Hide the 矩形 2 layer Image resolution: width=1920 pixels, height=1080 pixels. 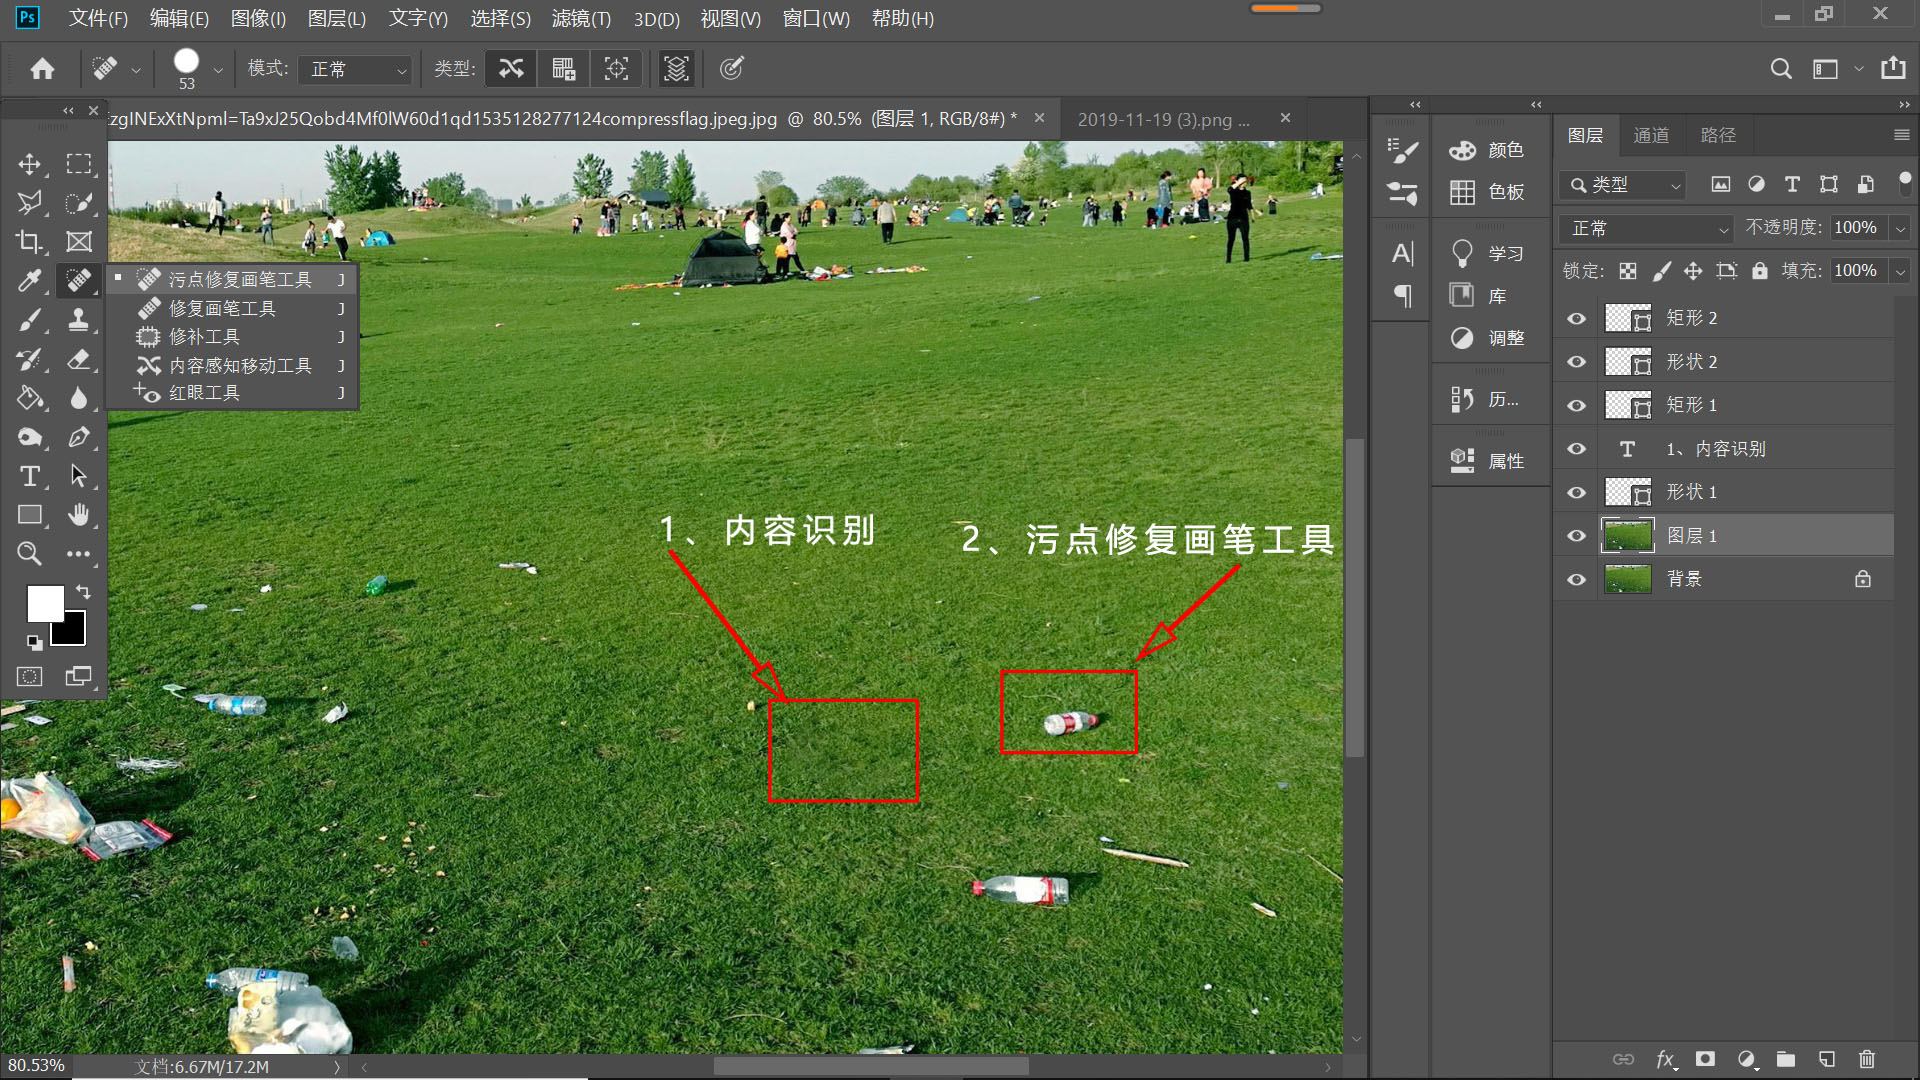(1577, 319)
